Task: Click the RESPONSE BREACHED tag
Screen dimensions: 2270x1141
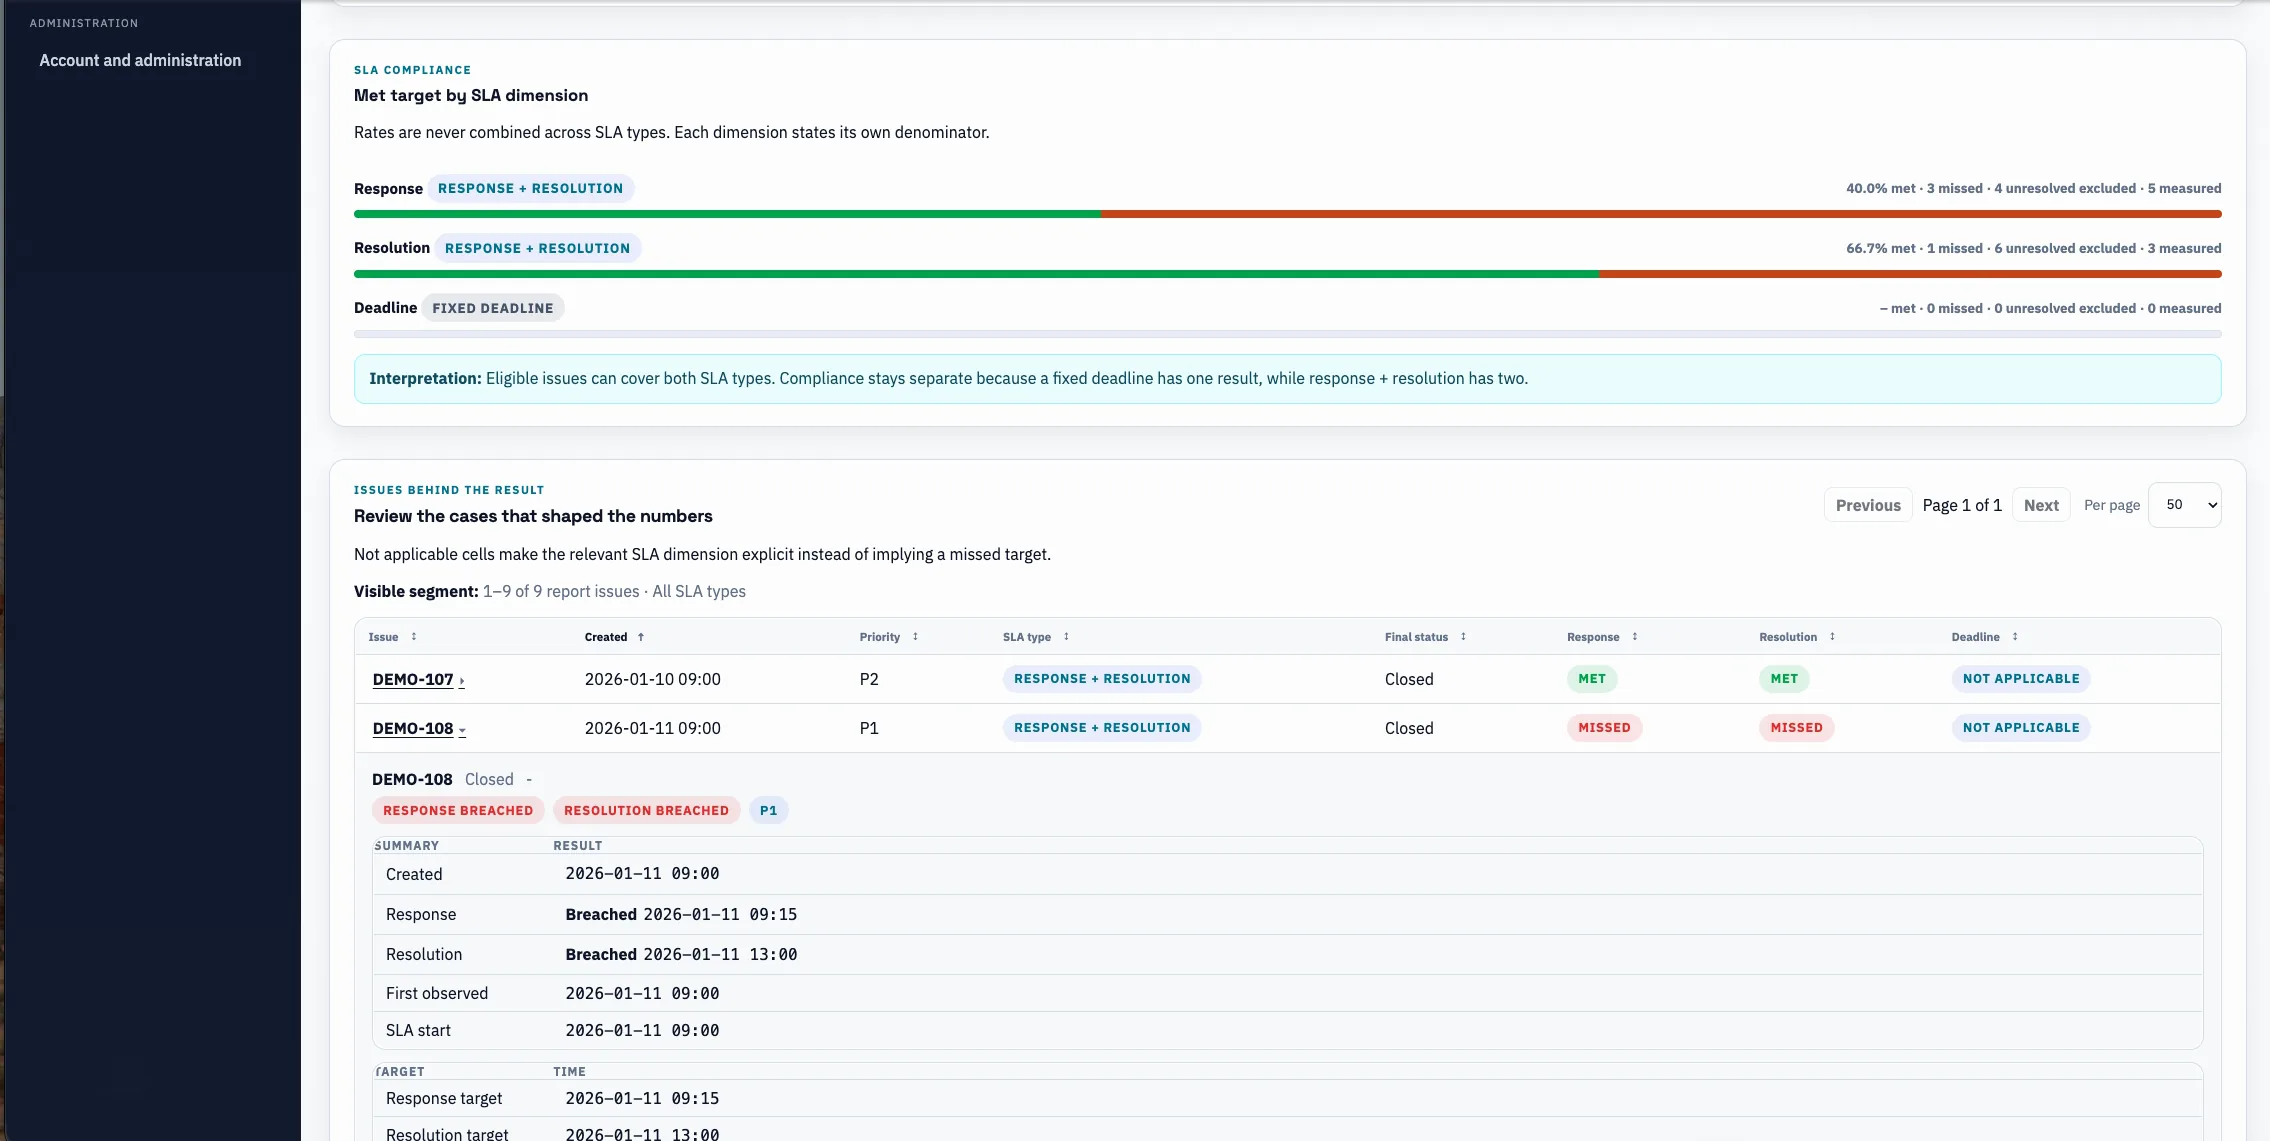Action: (458, 811)
